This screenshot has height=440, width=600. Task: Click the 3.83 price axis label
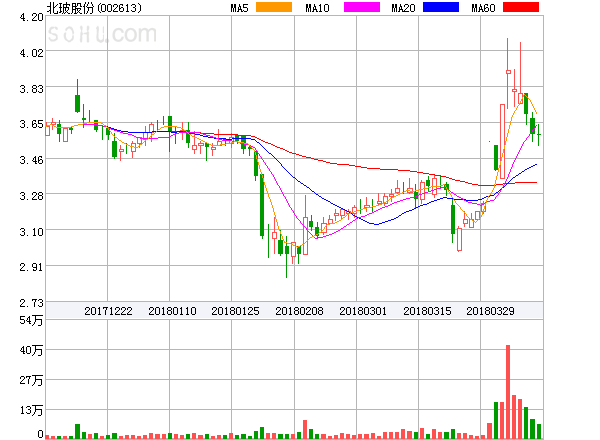click(31, 89)
